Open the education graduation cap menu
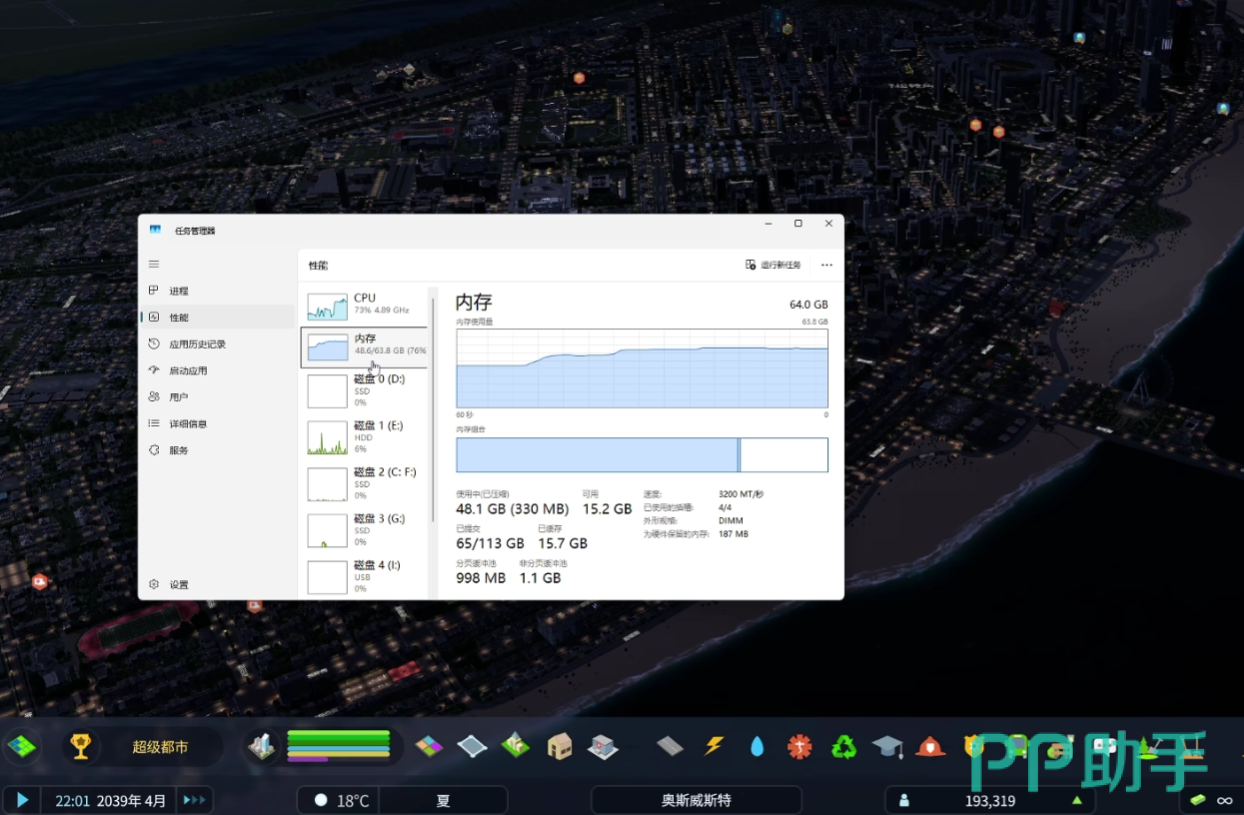The height and width of the screenshot is (815, 1244). 887,747
